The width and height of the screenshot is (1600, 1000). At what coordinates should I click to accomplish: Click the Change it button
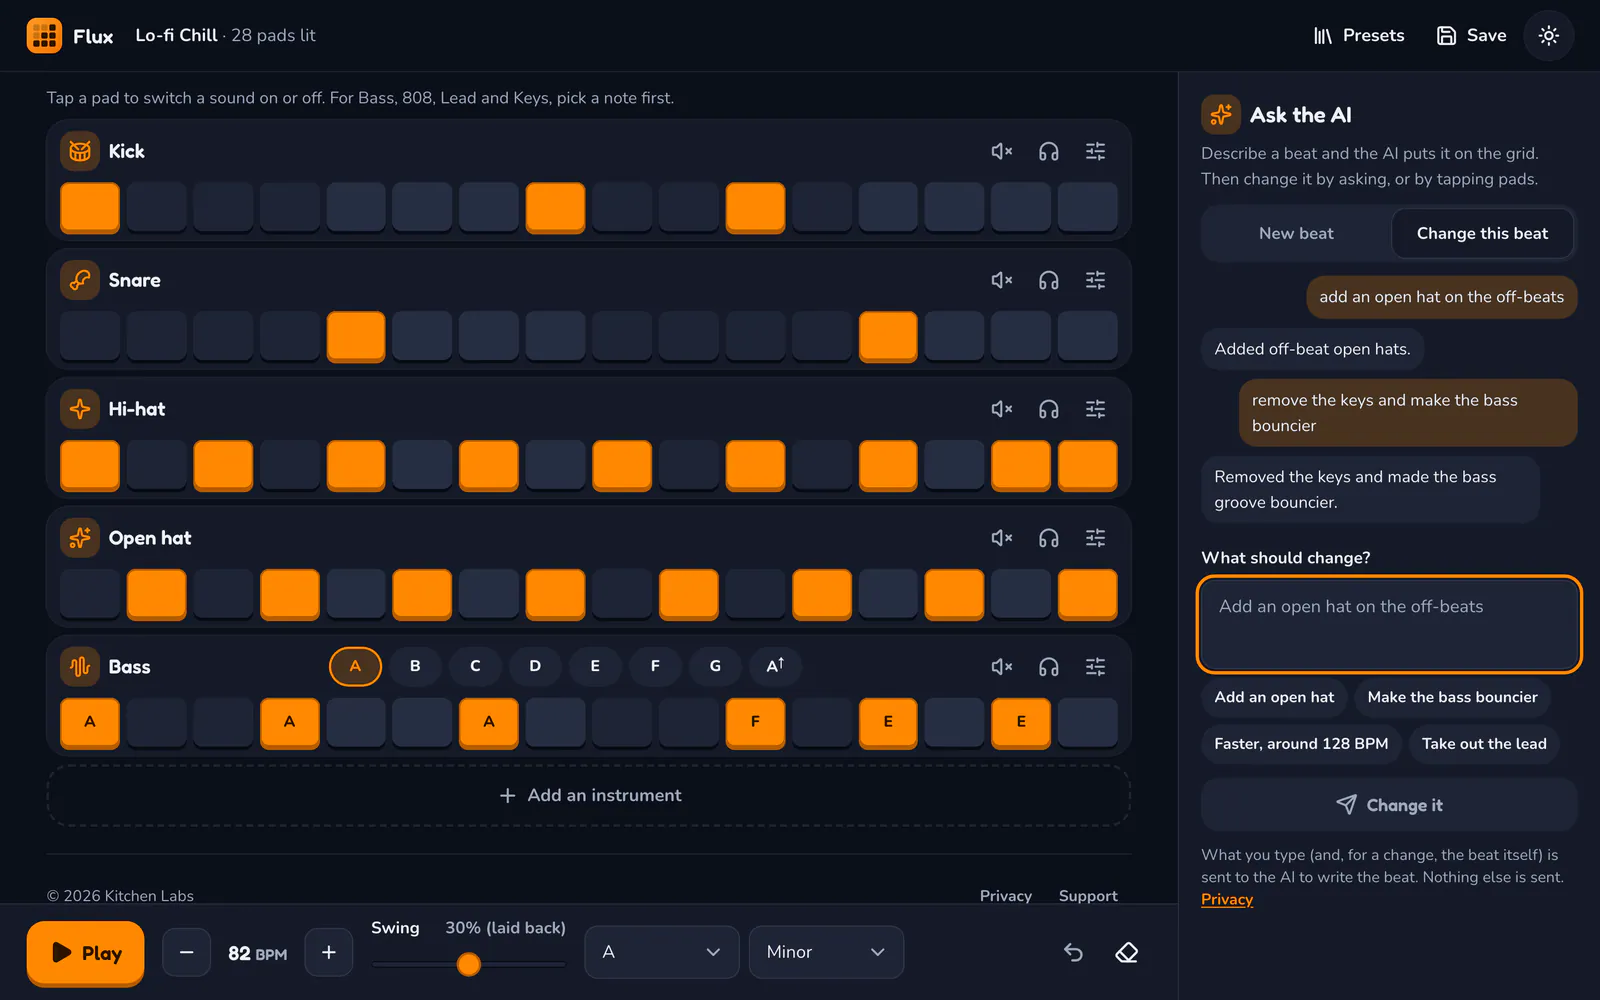pyautogui.click(x=1389, y=805)
